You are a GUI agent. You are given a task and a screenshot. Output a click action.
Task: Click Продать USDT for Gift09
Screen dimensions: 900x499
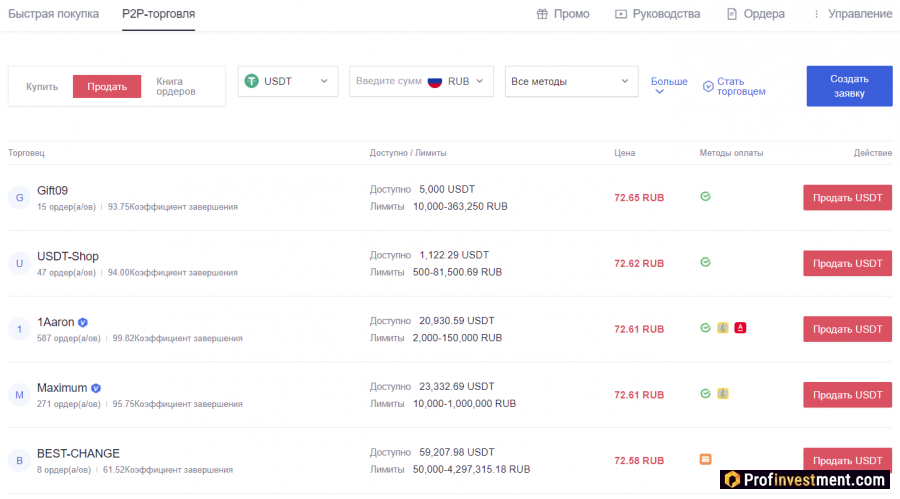tap(847, 198)
